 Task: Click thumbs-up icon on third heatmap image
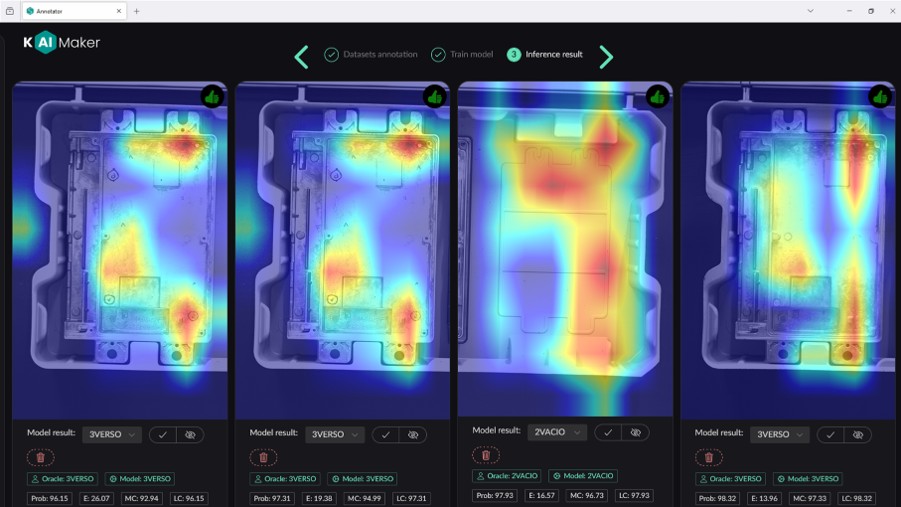(657, 97)
